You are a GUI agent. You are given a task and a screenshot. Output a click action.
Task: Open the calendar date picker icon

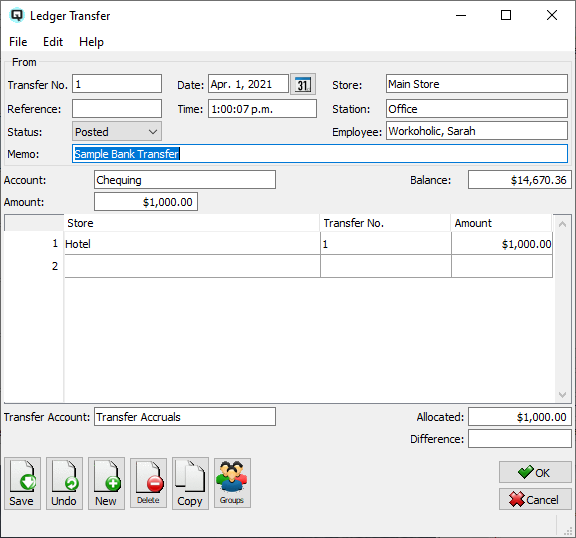pyautogui.click(x=303, y=84)
